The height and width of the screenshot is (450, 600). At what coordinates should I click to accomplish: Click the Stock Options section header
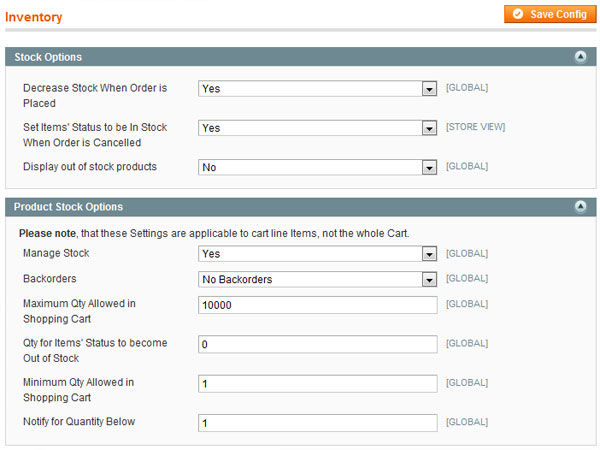tap(300, 57)
